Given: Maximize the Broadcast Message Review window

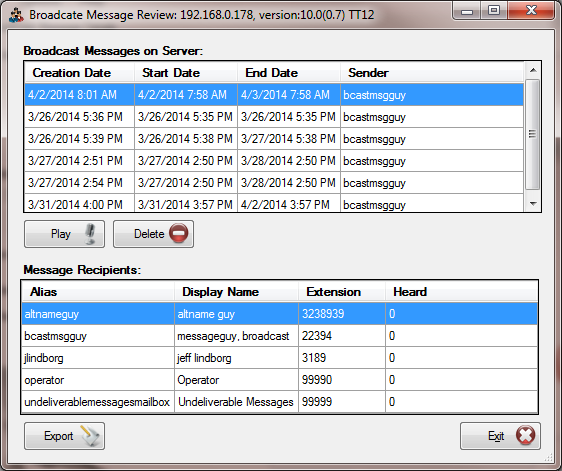Looking at the screenshot, I should tap(494, 10).
